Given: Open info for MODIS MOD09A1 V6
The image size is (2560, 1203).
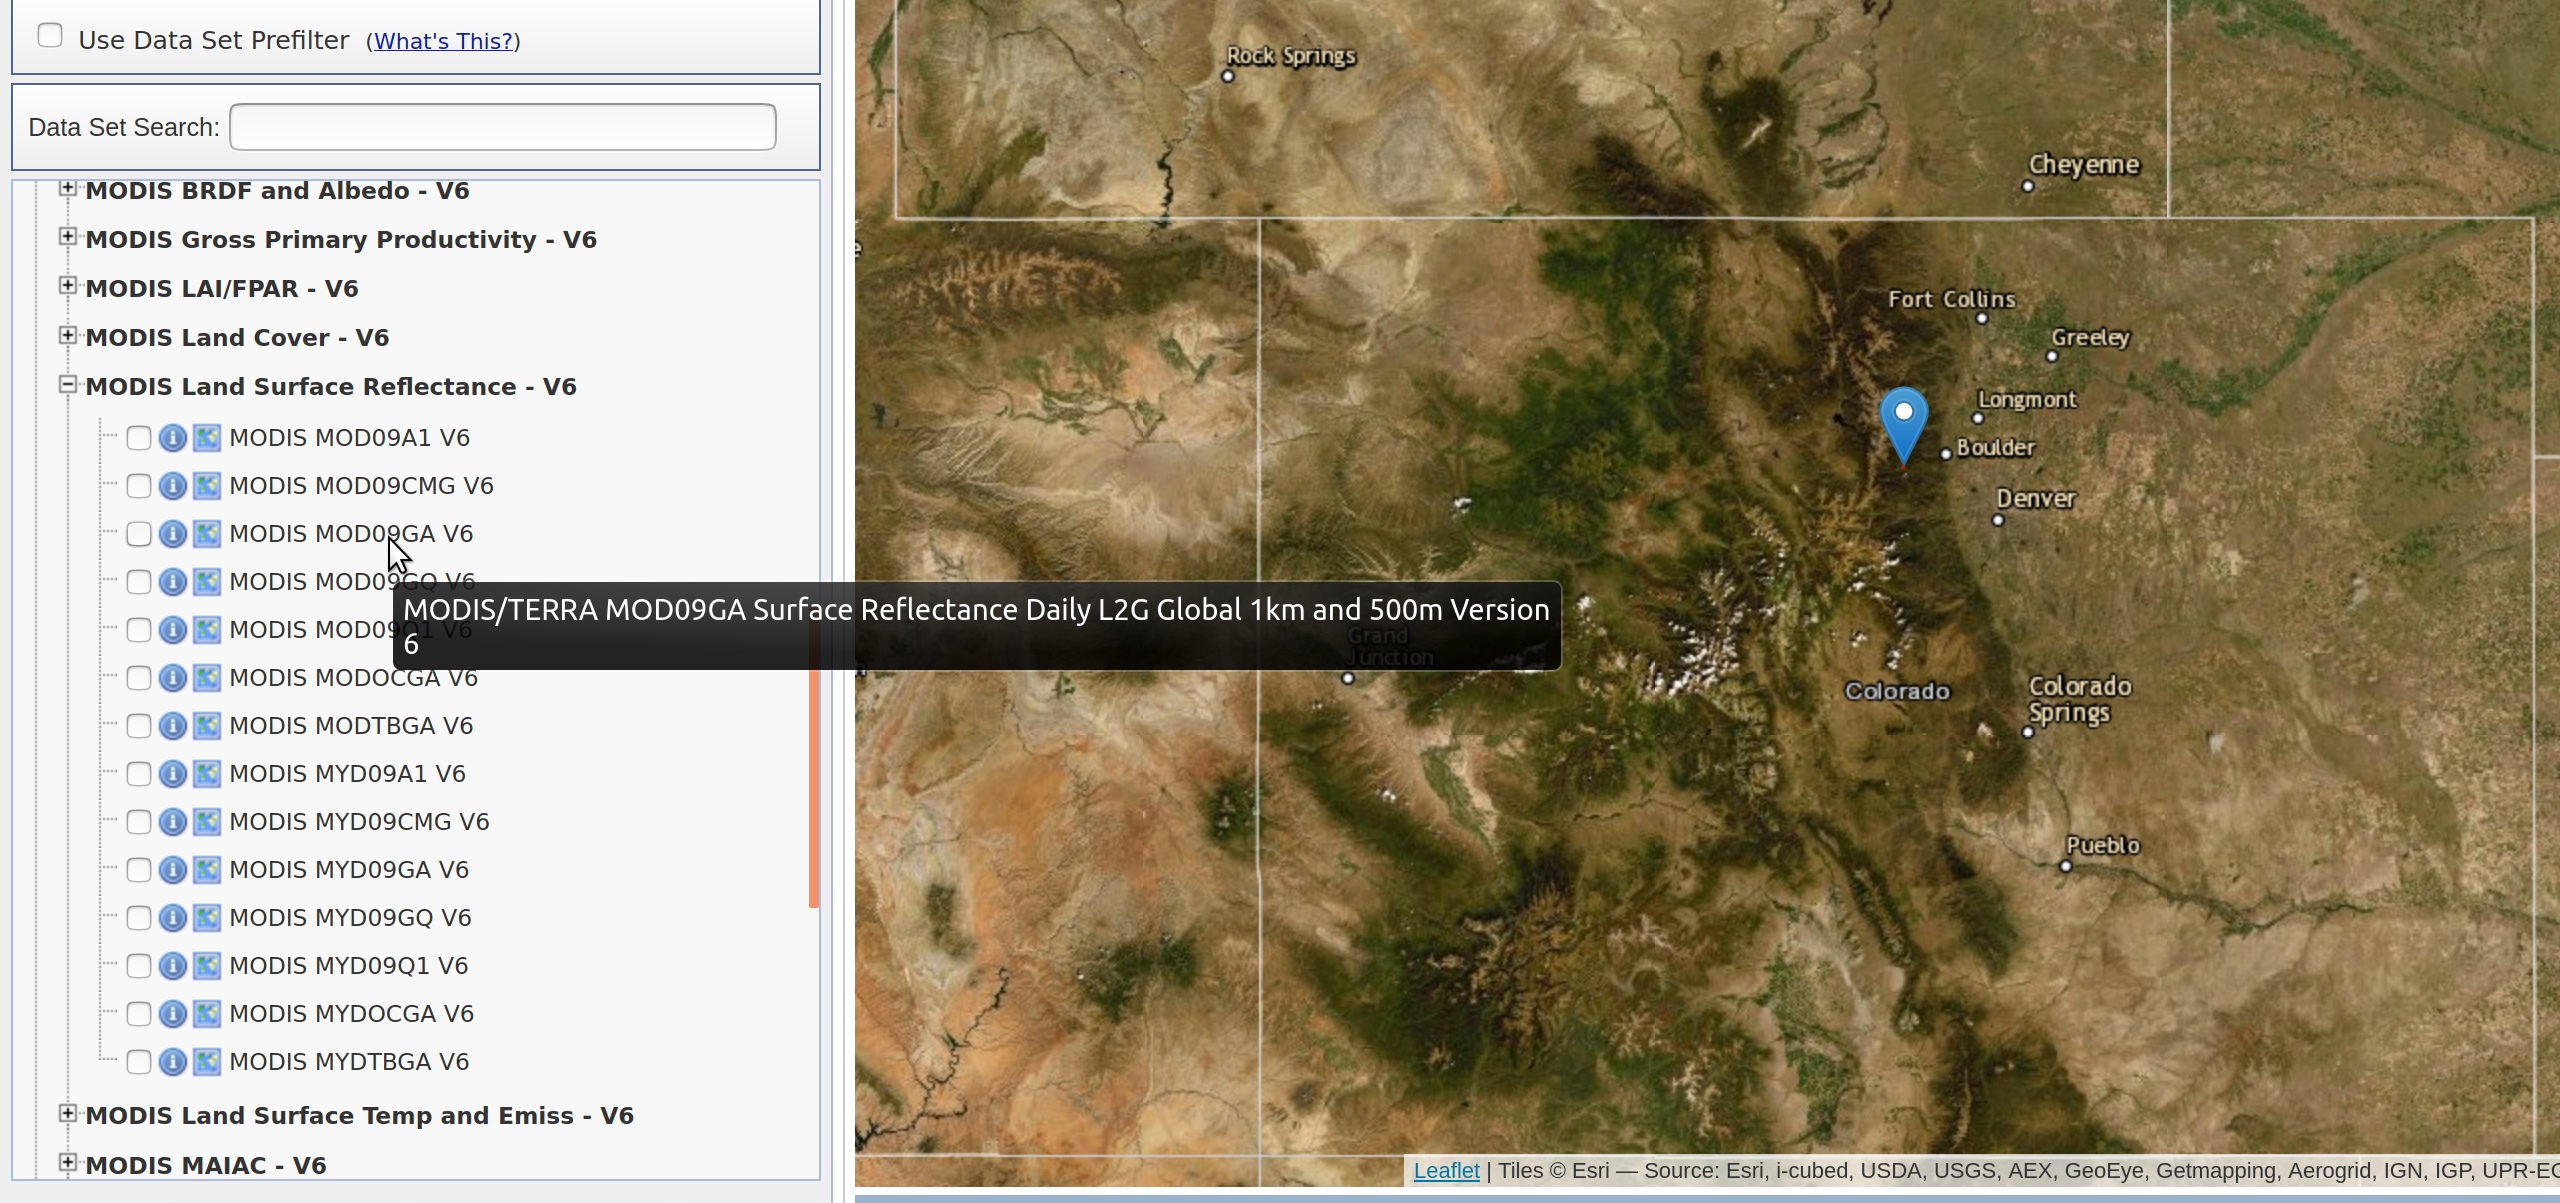Looking at the screenshot, I should (x=172, y=437).
